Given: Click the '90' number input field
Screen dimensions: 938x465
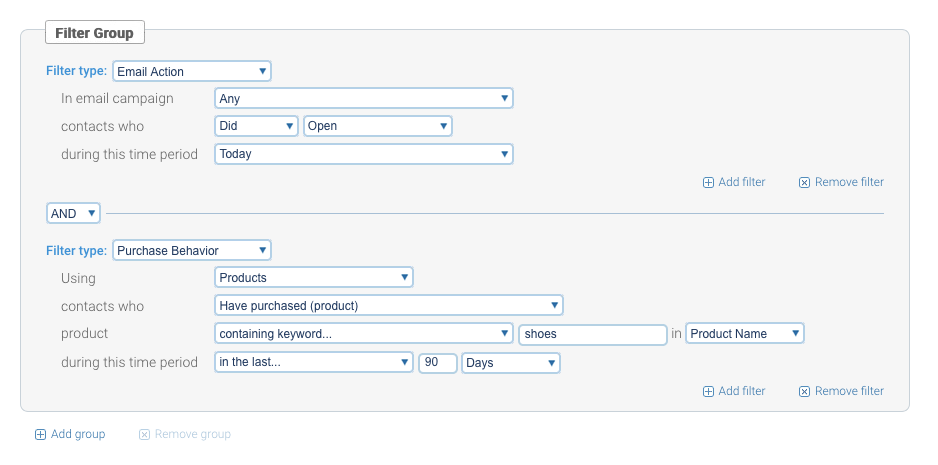Looking at the screenshot, I should [x=437, y=363].
